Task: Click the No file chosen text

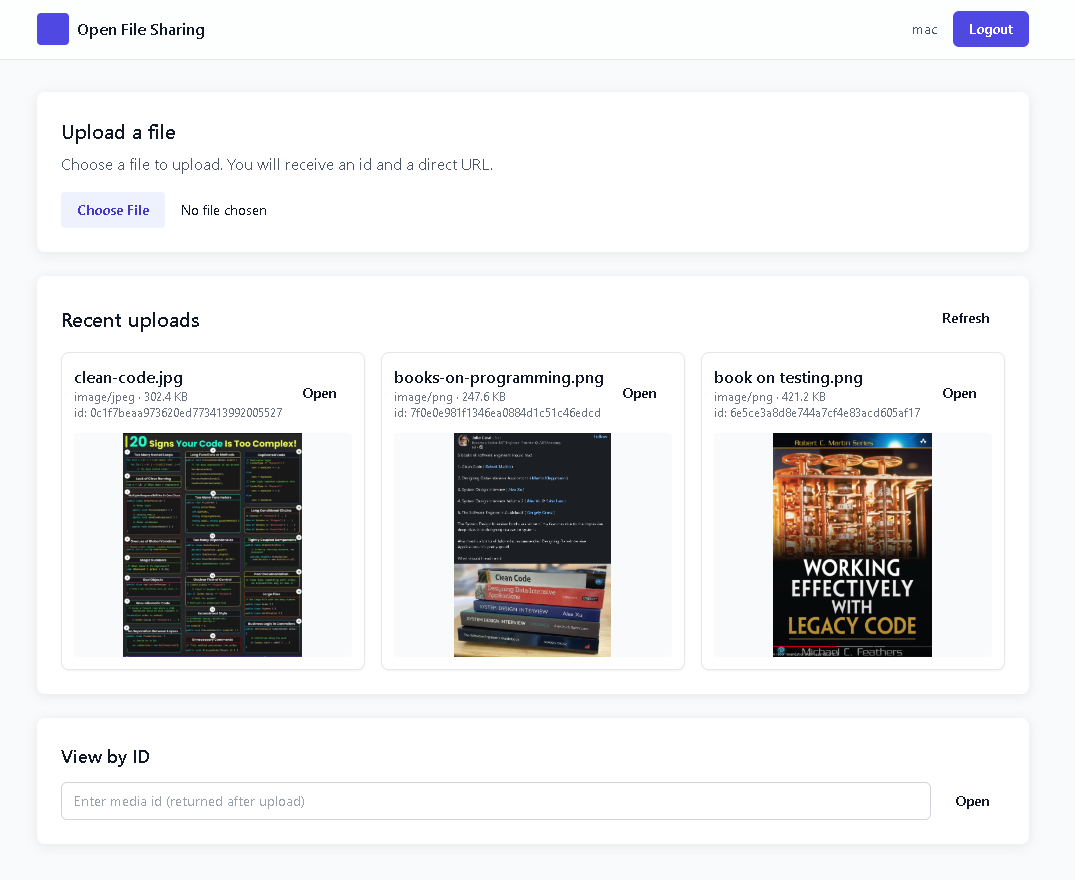Action: coord(223,210)
